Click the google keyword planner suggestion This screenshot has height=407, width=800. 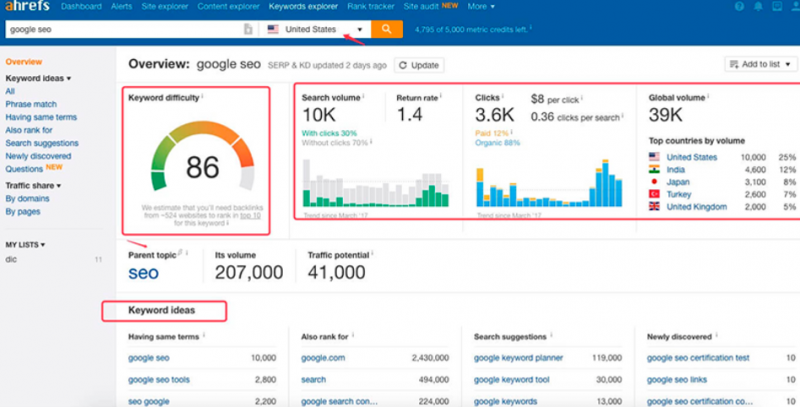(x=518, y=358)
